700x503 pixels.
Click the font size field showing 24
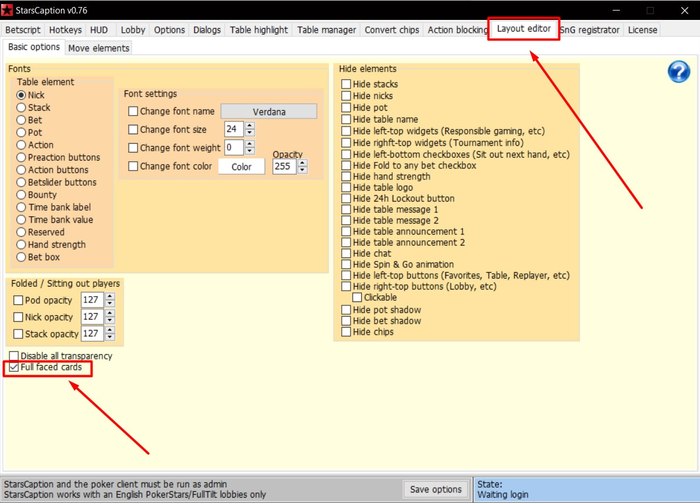[x=233, y=129]
